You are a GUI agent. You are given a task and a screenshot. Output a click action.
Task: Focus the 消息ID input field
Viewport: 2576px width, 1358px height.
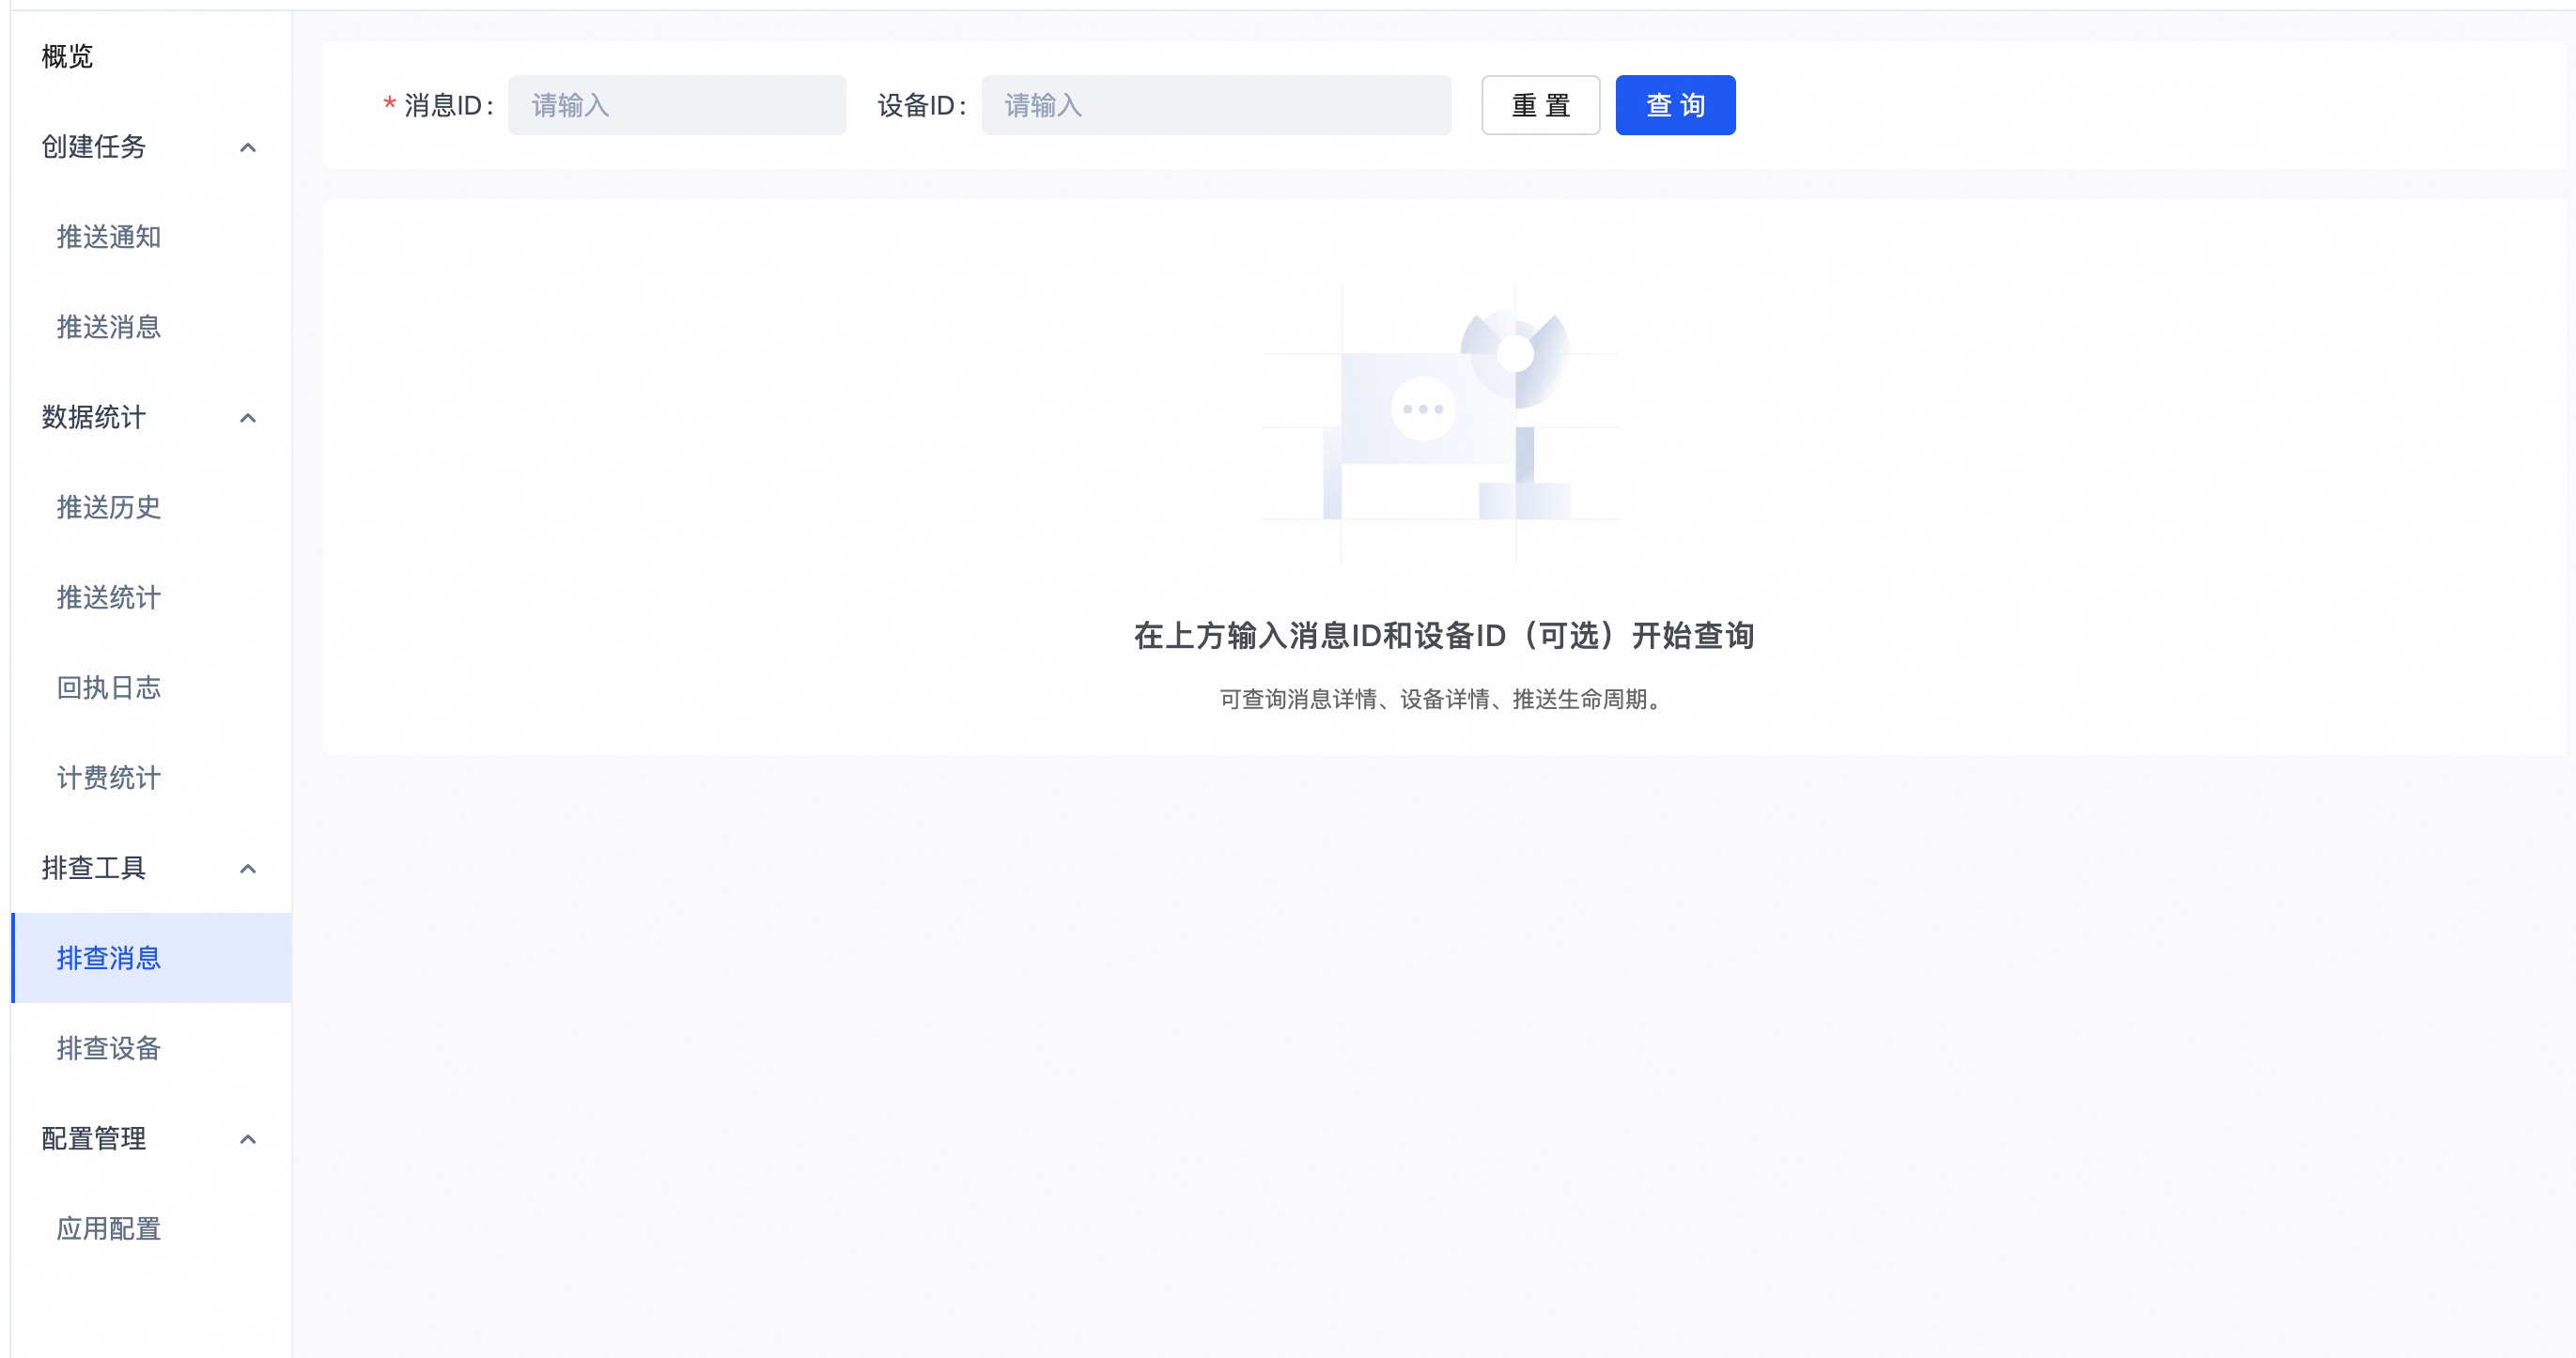tap(677, 105)
